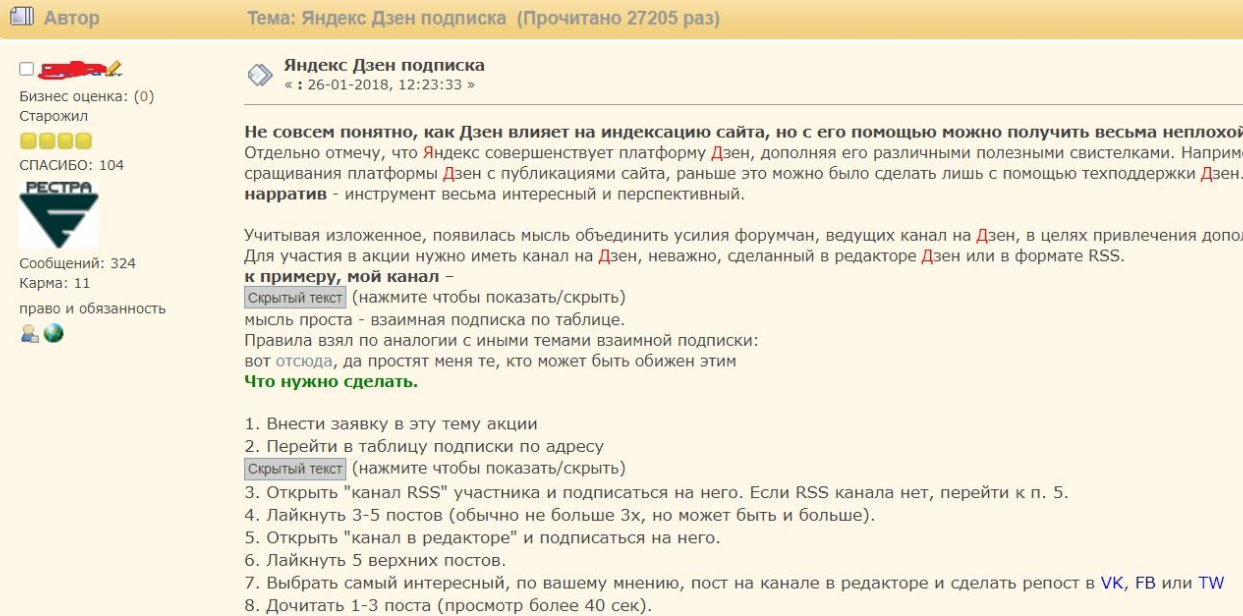This screenshot has height=616, width=1243.
Task: Tick the checkbox beside the author name
Action: (27, 69)
